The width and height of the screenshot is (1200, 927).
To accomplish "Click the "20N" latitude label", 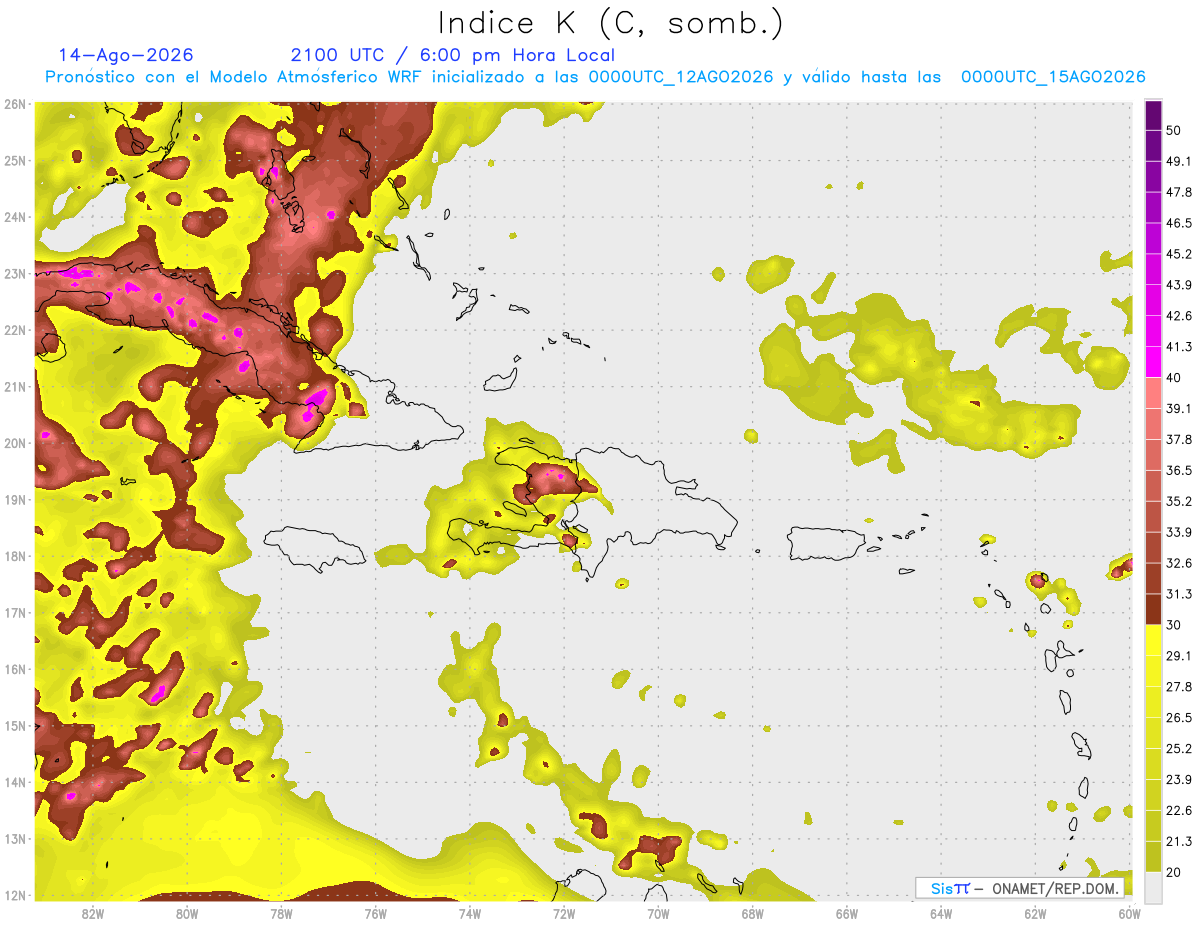I will click(15, 443).
